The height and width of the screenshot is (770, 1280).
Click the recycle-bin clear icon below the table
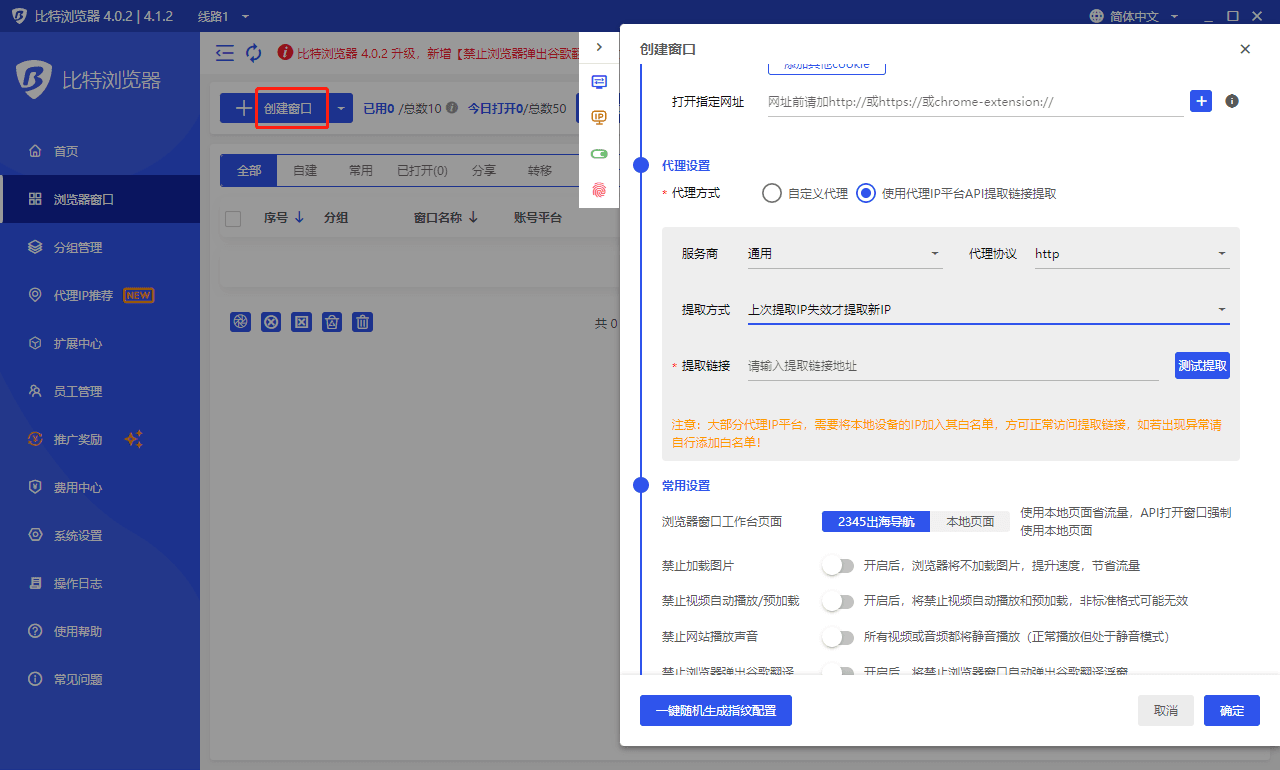[333, 322]
